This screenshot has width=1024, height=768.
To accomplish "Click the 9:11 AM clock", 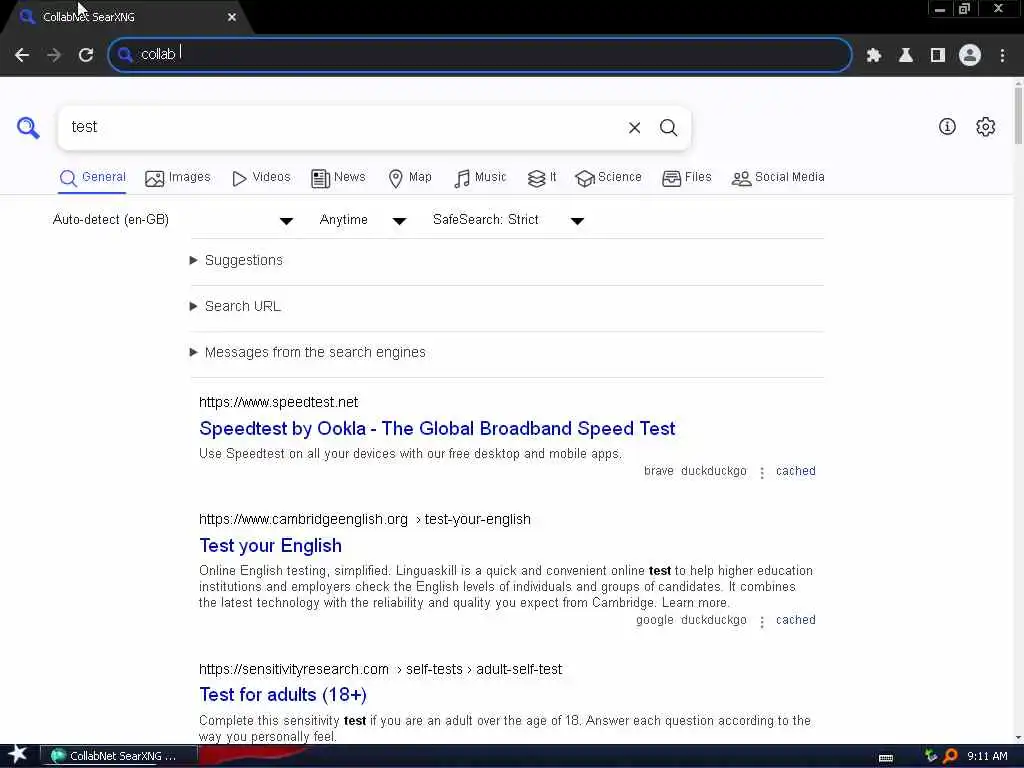I will (987, 756).
